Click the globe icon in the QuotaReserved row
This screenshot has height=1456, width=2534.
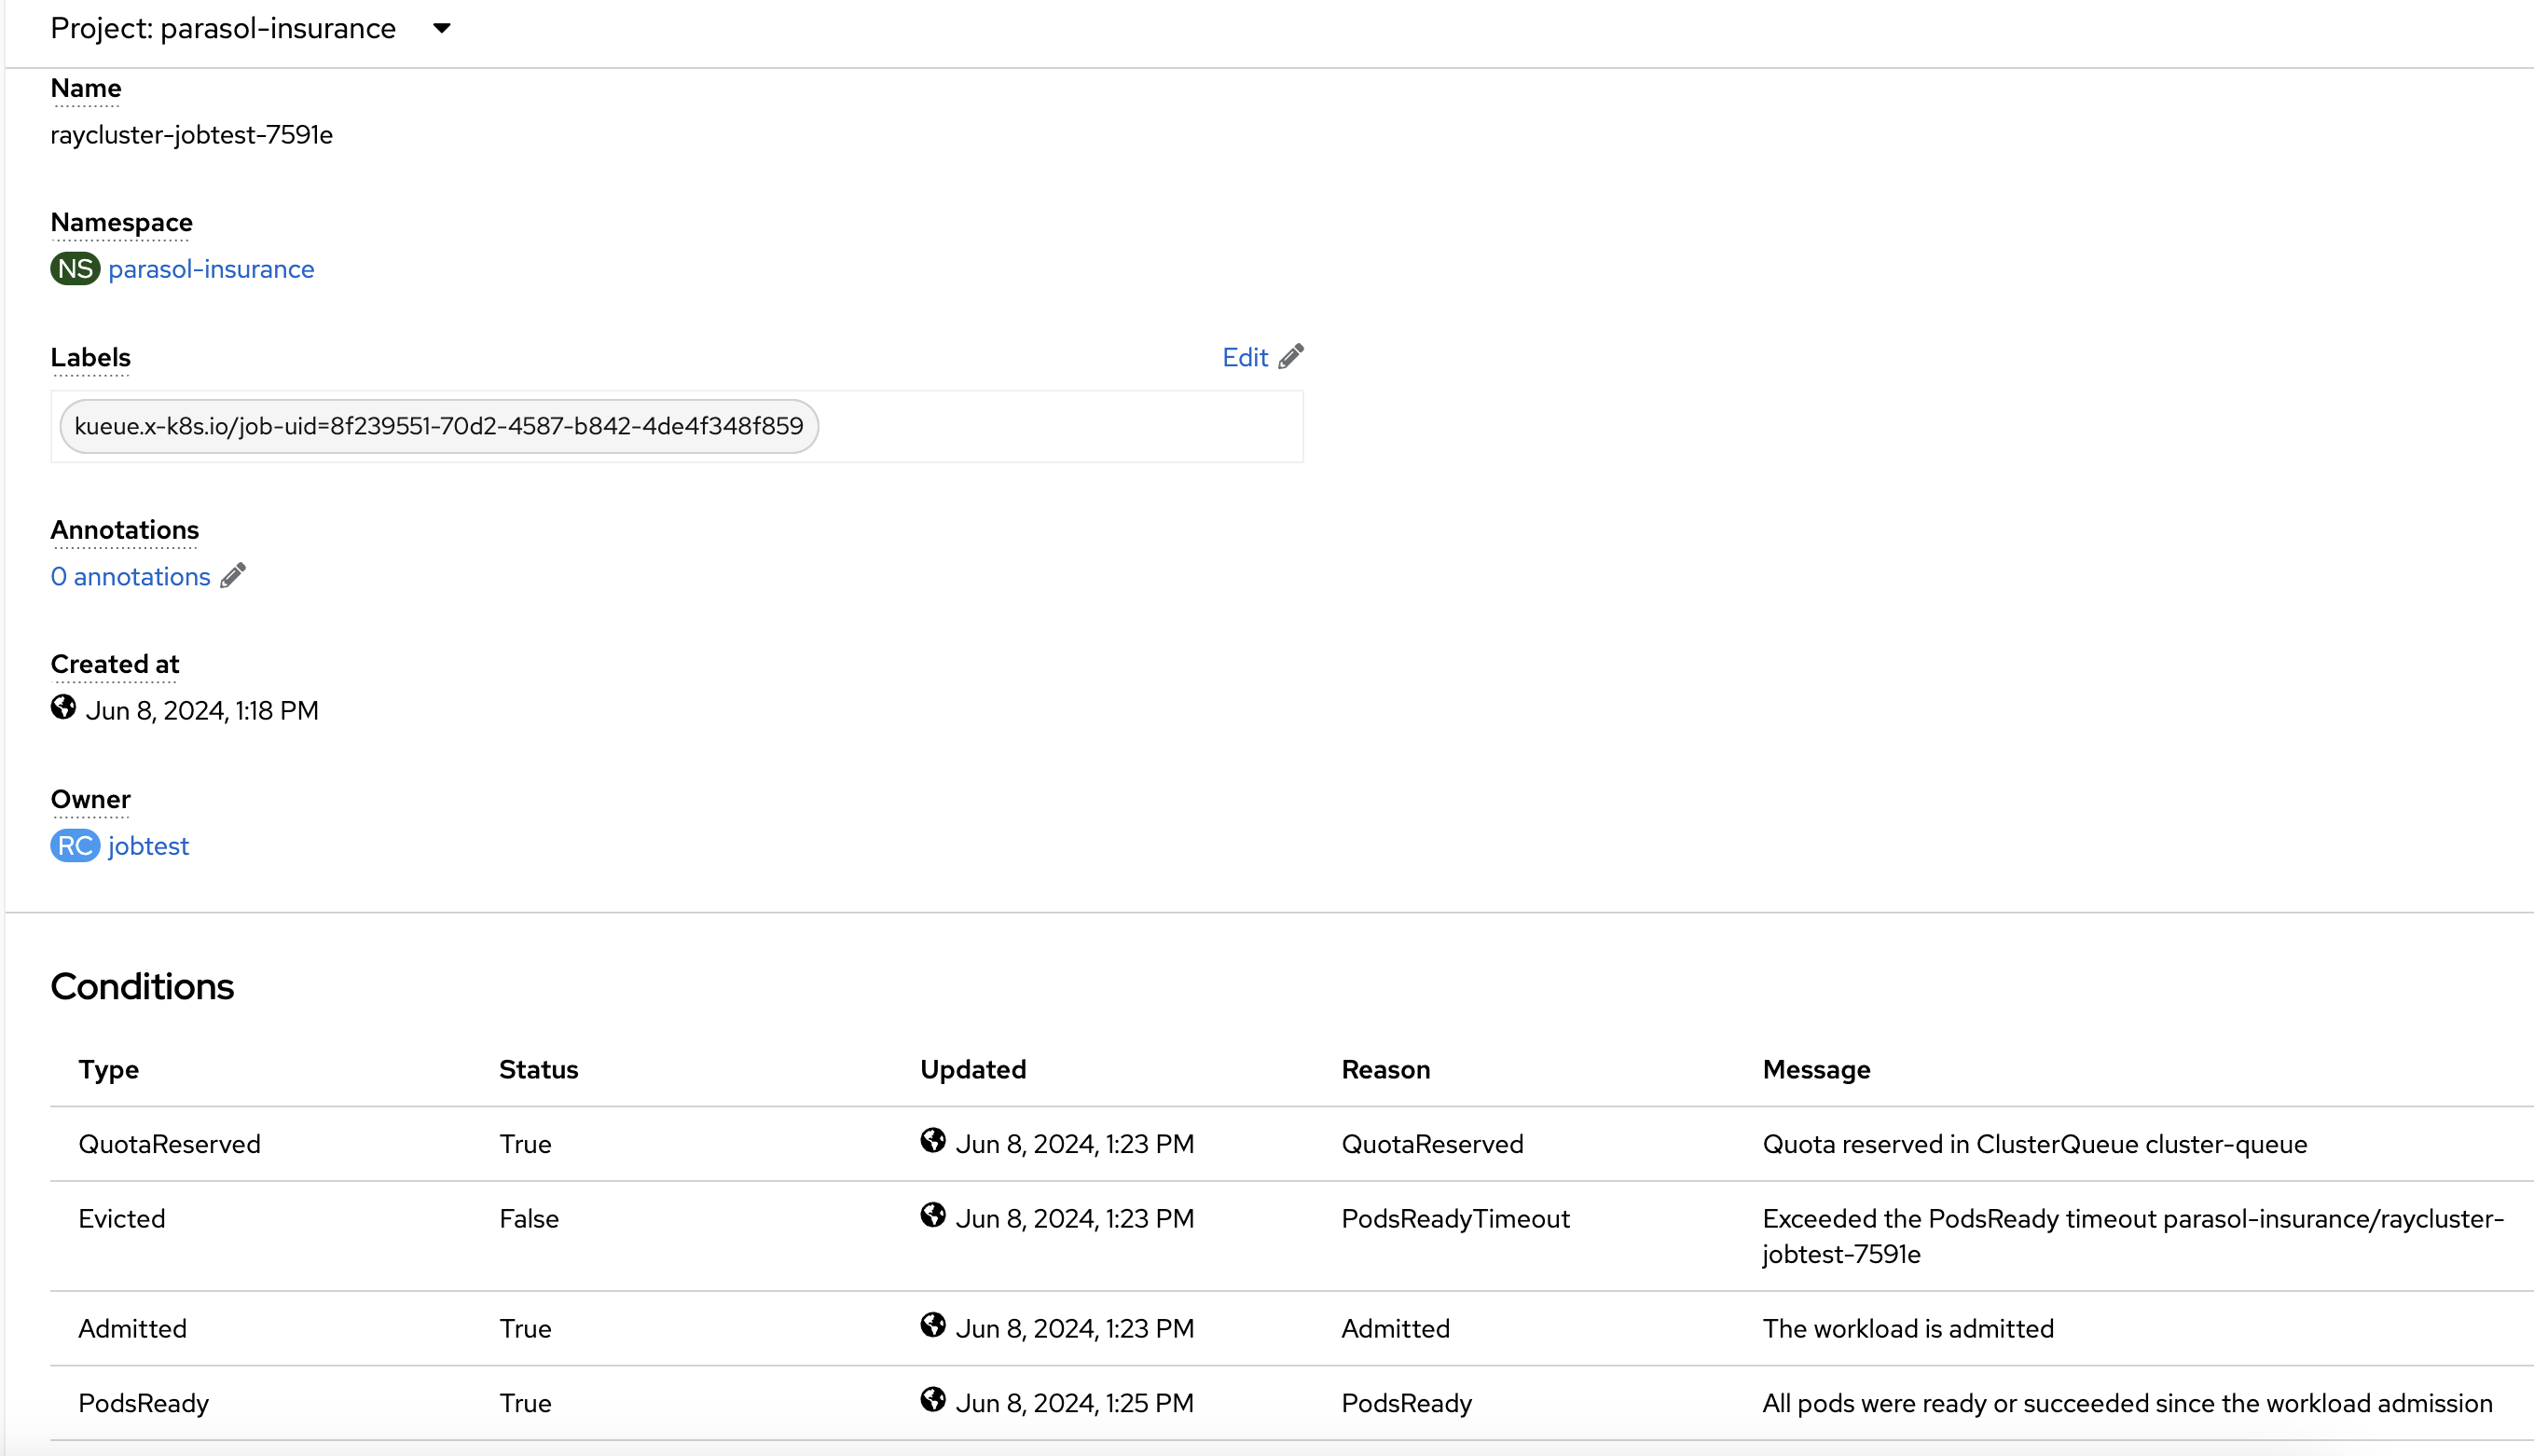click(x=933, y=1141)
